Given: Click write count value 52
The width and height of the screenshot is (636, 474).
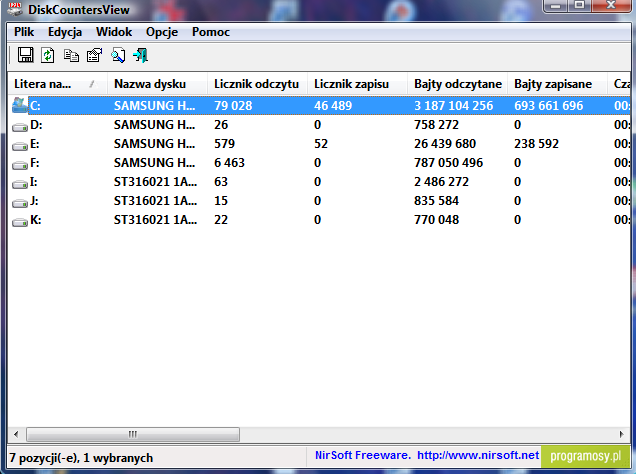Looking at the screenshot, I should click(320, 144).
